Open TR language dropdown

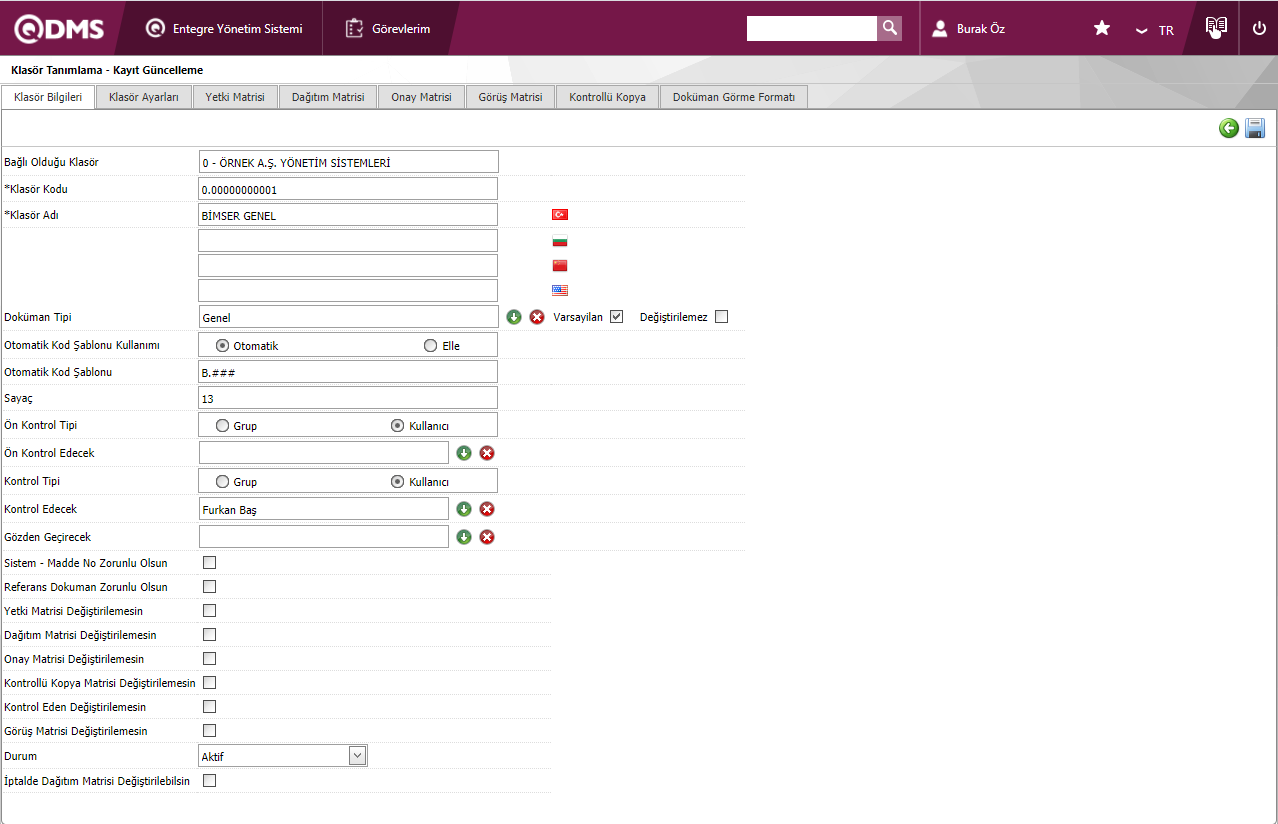click(1155, 30)
